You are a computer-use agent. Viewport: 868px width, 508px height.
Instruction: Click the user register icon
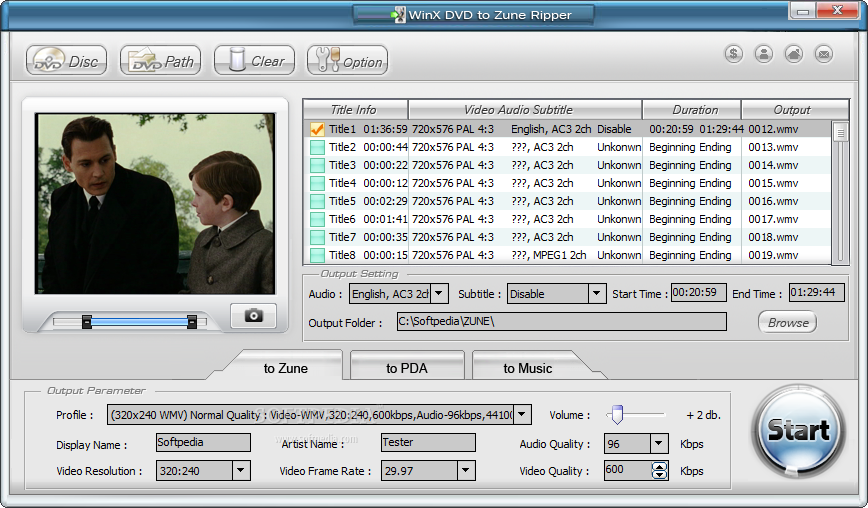point(763,54)
